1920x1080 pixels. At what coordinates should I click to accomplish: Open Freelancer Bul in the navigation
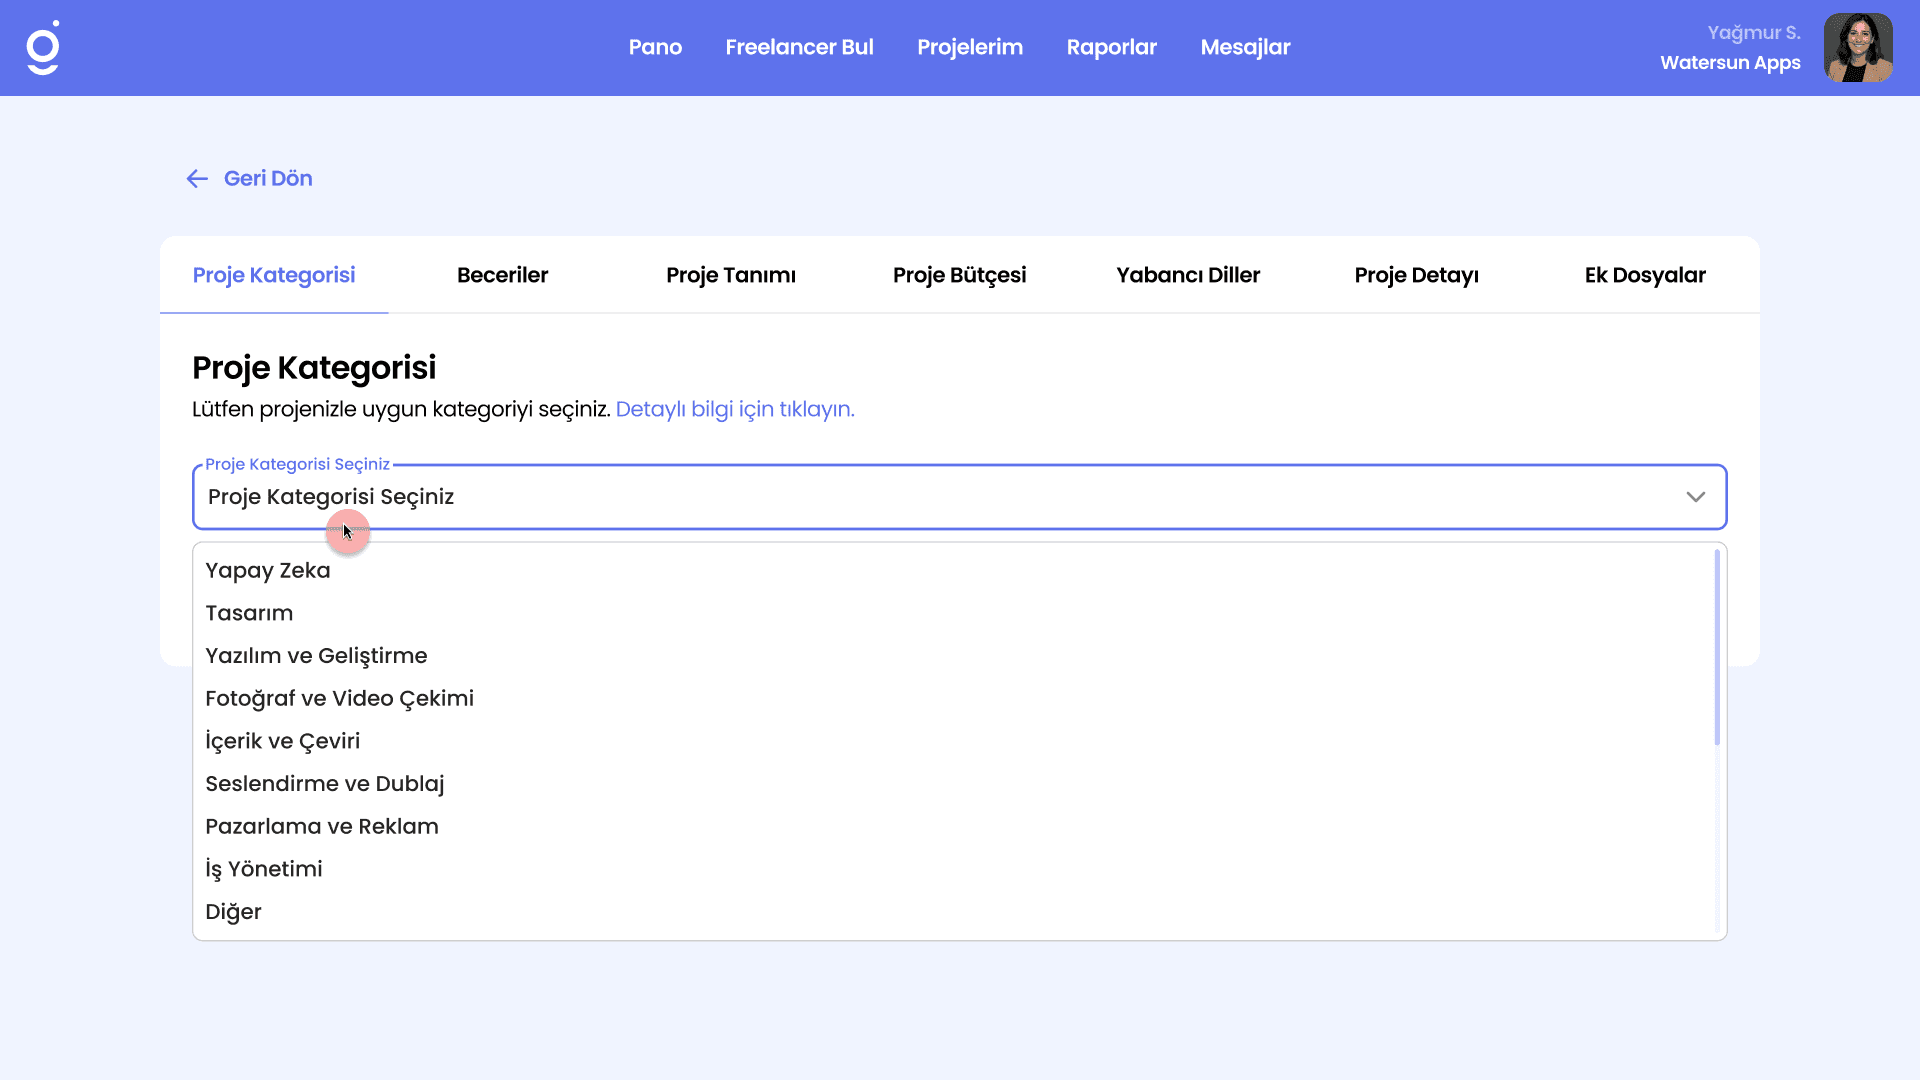click(799, 47)
